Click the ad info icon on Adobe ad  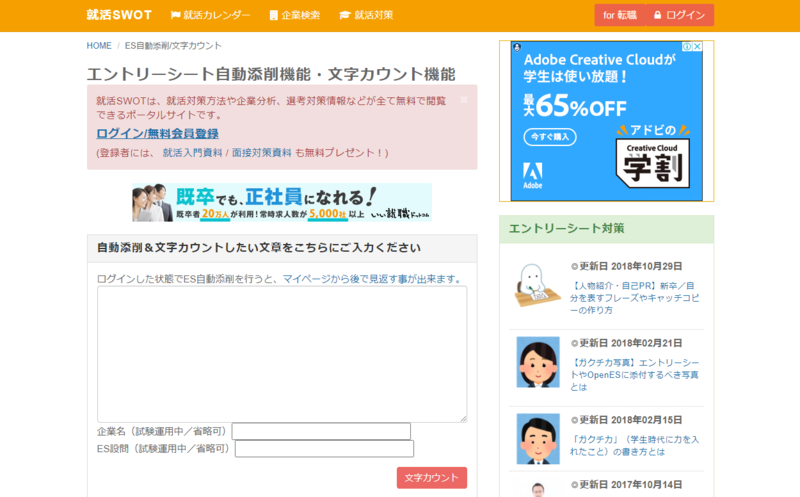pos(687,46)
